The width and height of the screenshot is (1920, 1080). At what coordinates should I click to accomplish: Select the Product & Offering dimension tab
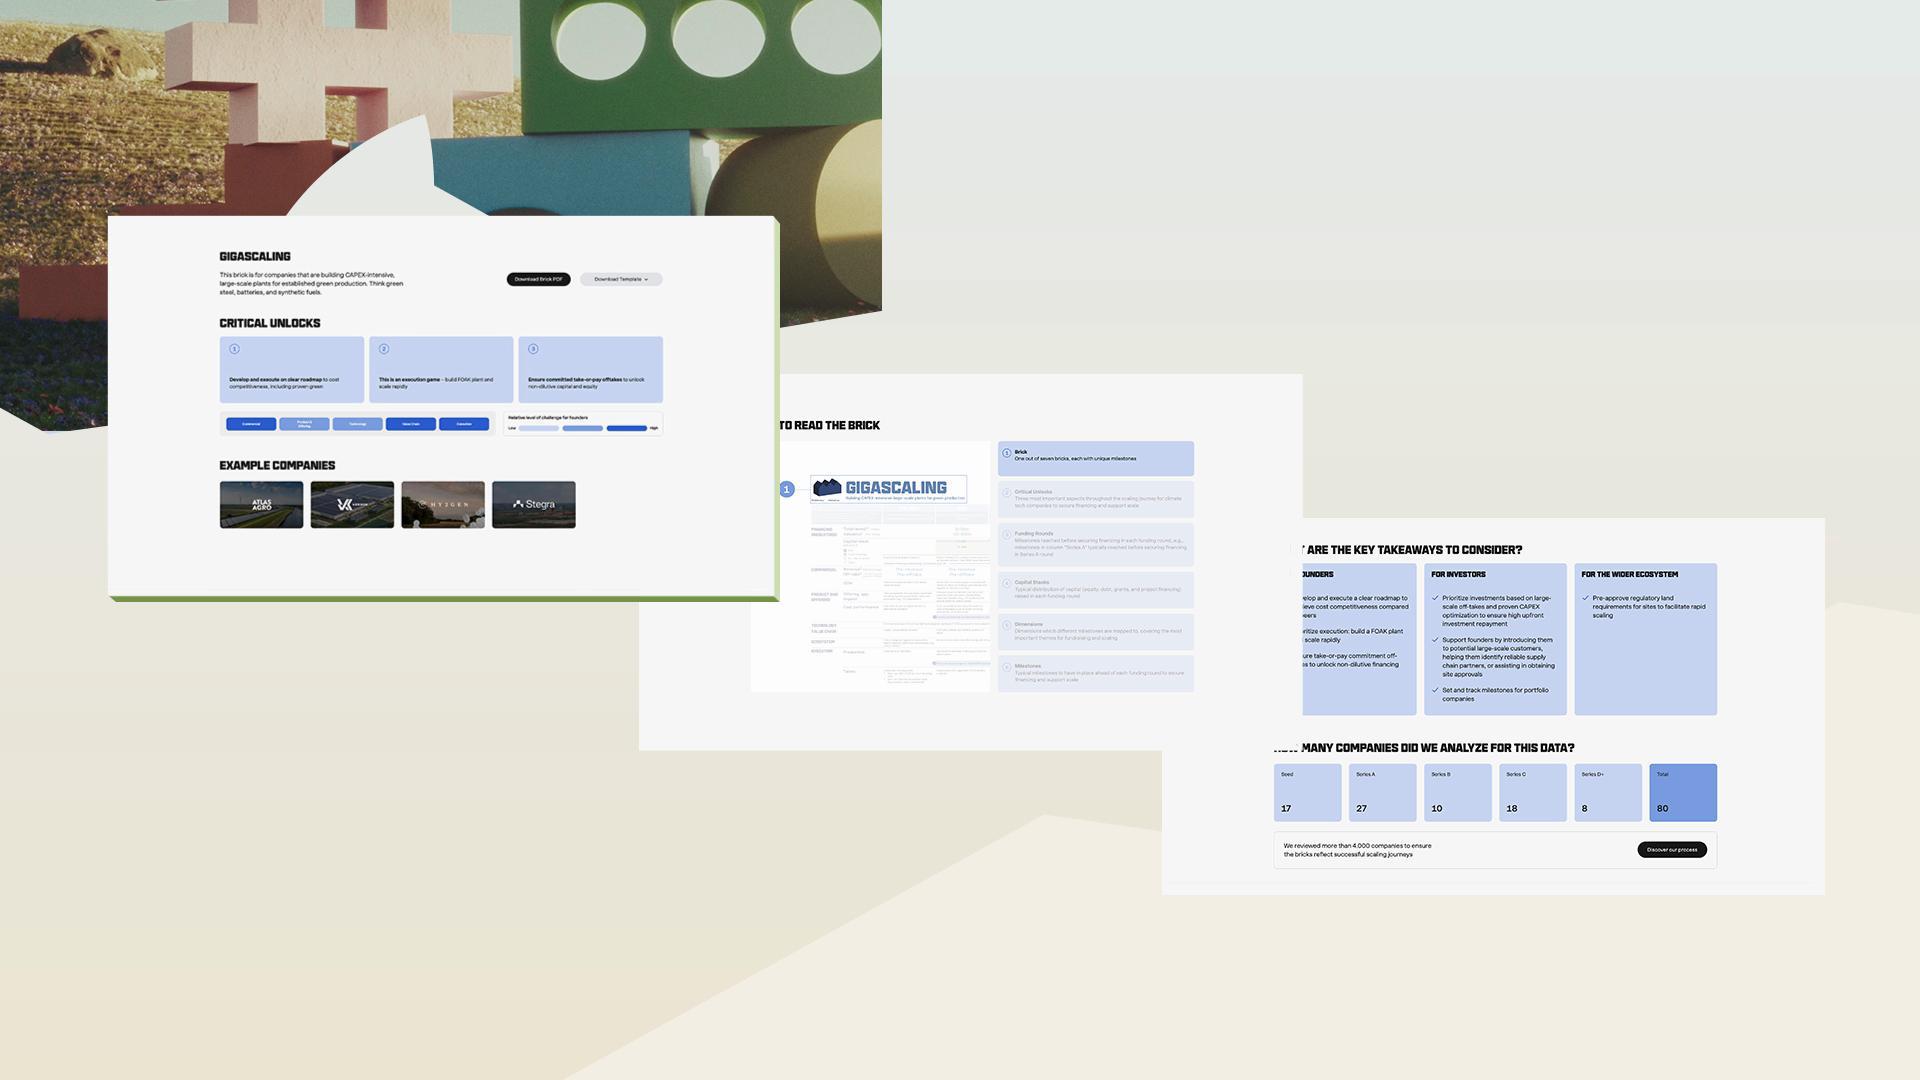click(x=304, y=424)
